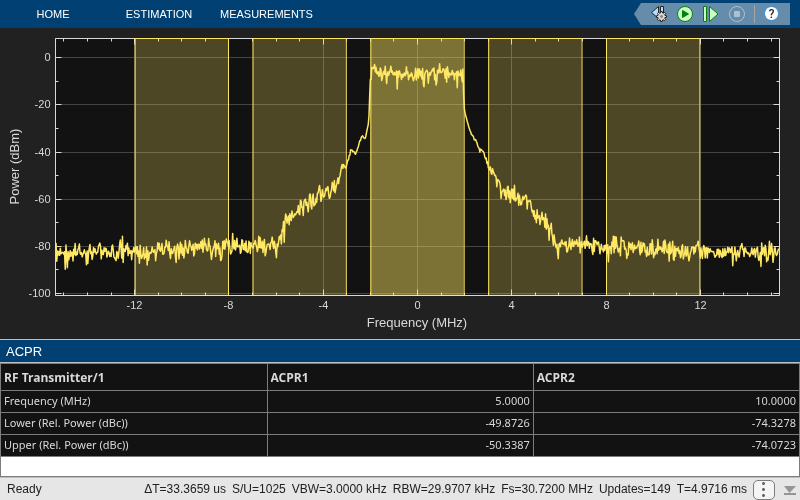Click the Step forward button
The width and height of the screenshot is (800, 500).
click(x=710, y=14)
